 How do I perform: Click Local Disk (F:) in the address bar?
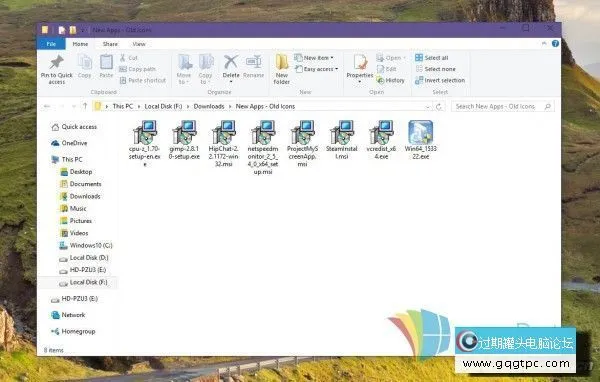[x=163, y=106]
